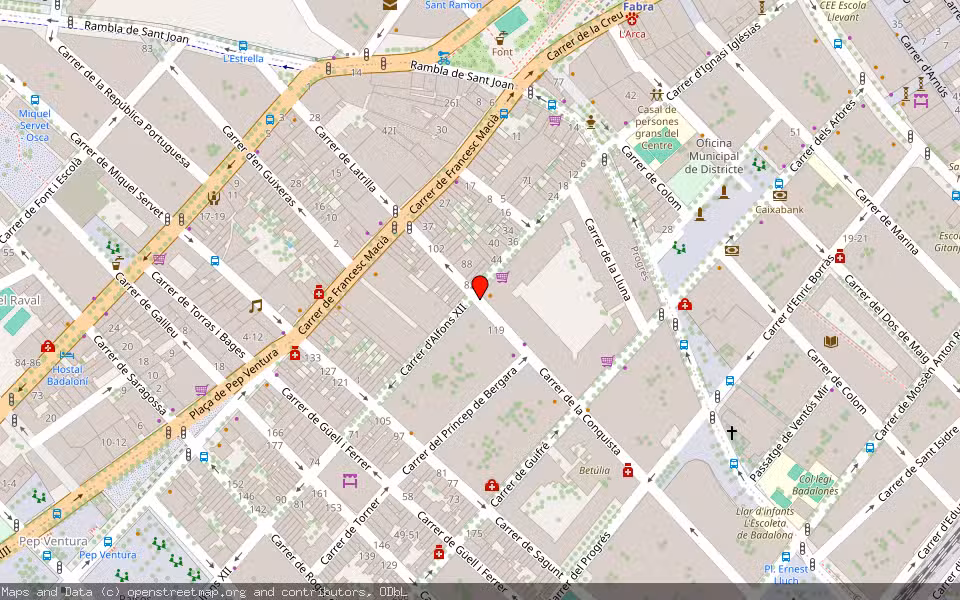This screenshot has height=600, width=960.
Task: Click the red location marker pin
Action: tap(480, 287)
